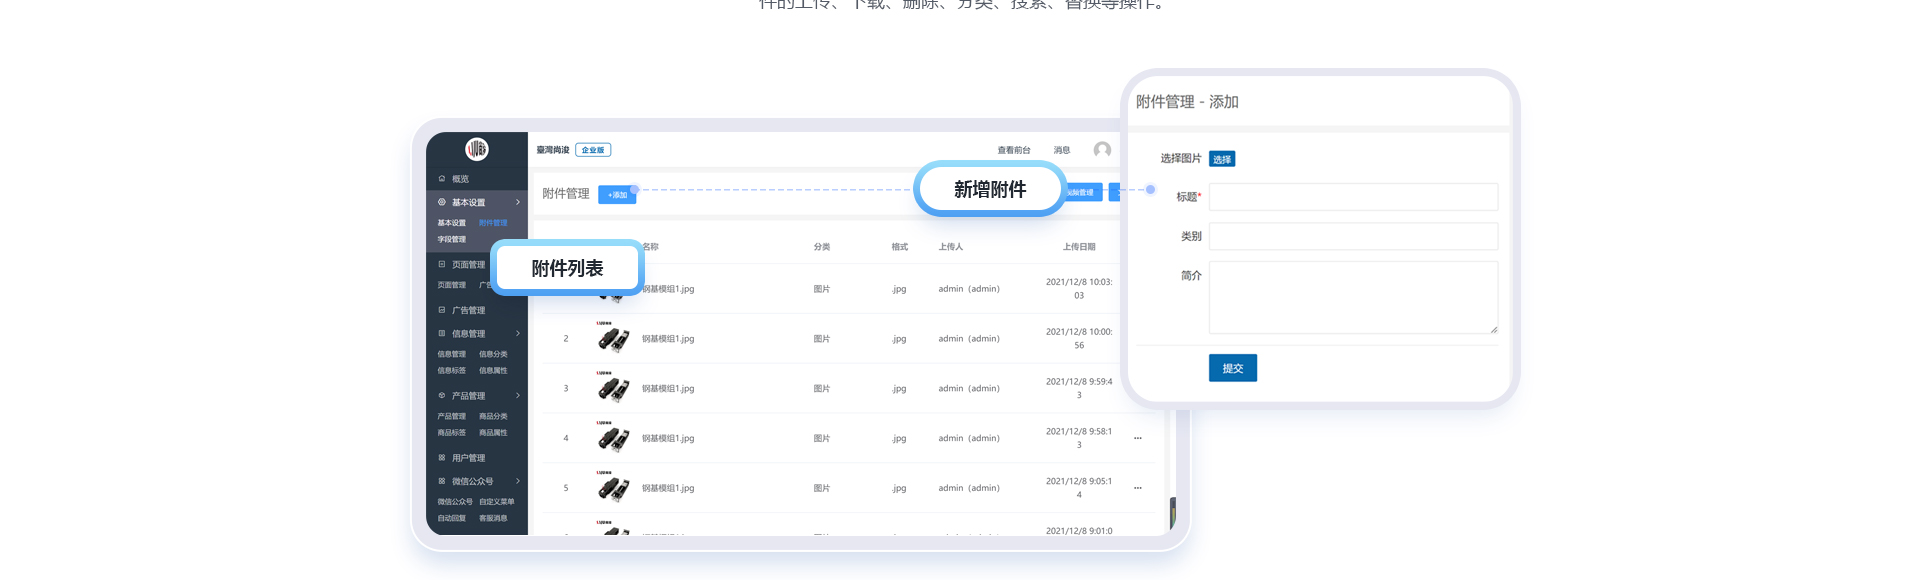Click the icon beside 页面管理 section

pos(442,265)
